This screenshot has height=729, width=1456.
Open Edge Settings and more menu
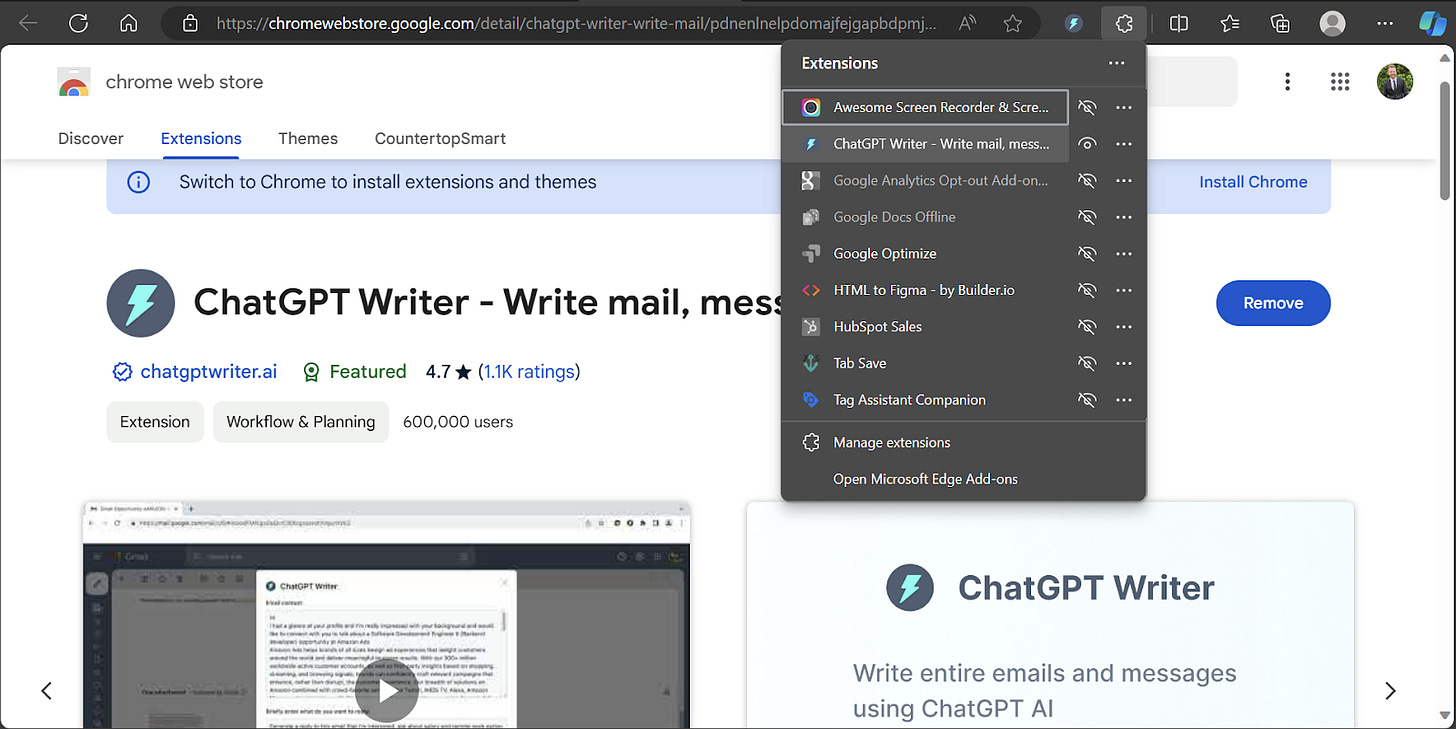1384,23
